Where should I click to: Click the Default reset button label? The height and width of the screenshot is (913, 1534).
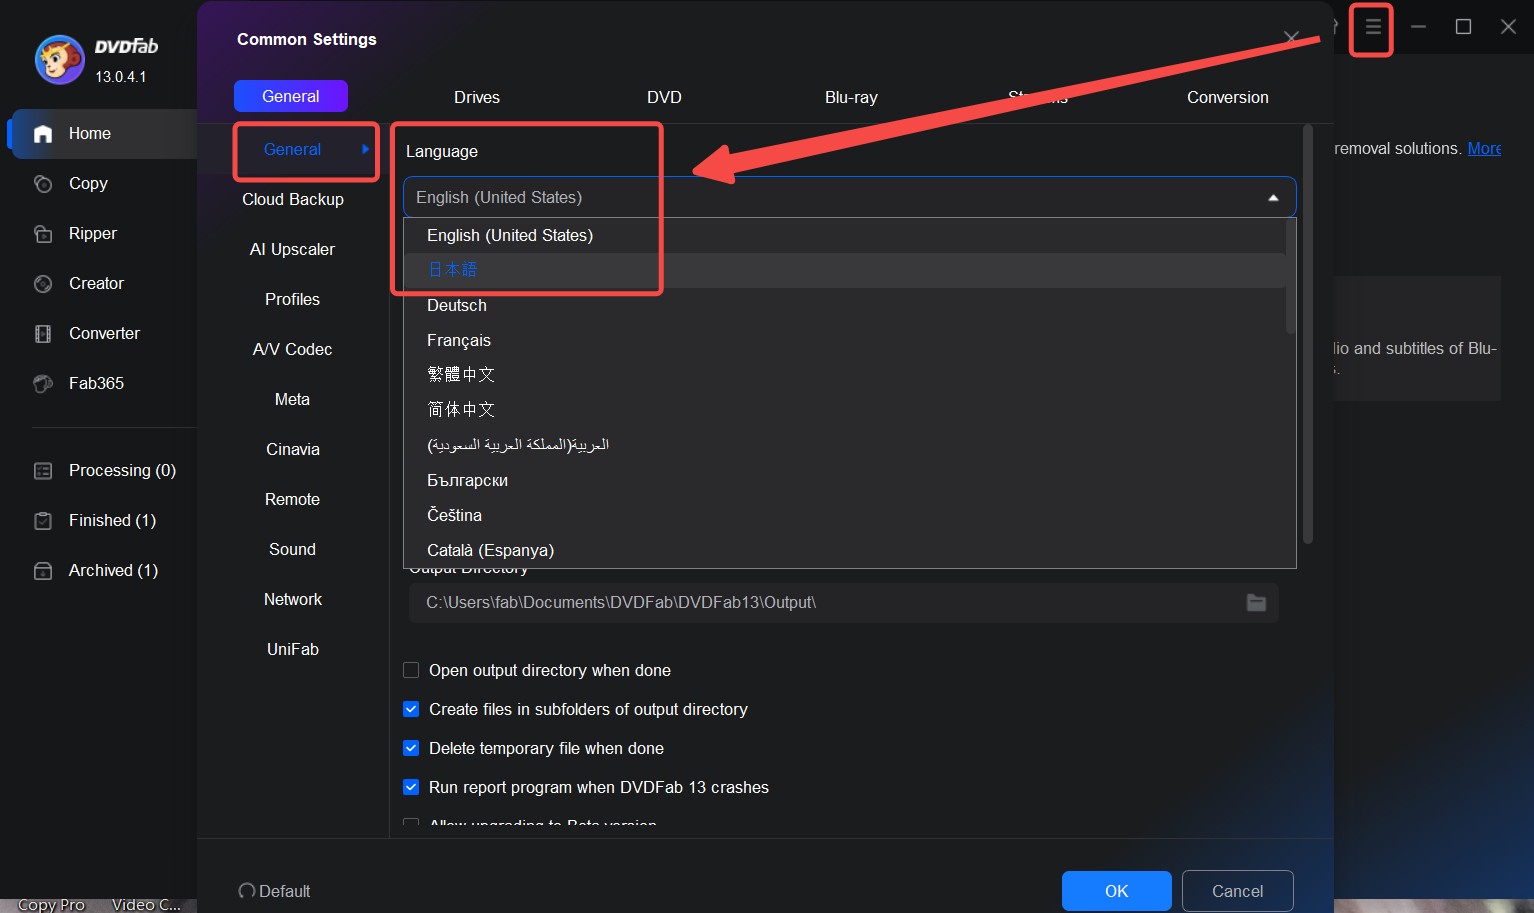click(285, 891)
